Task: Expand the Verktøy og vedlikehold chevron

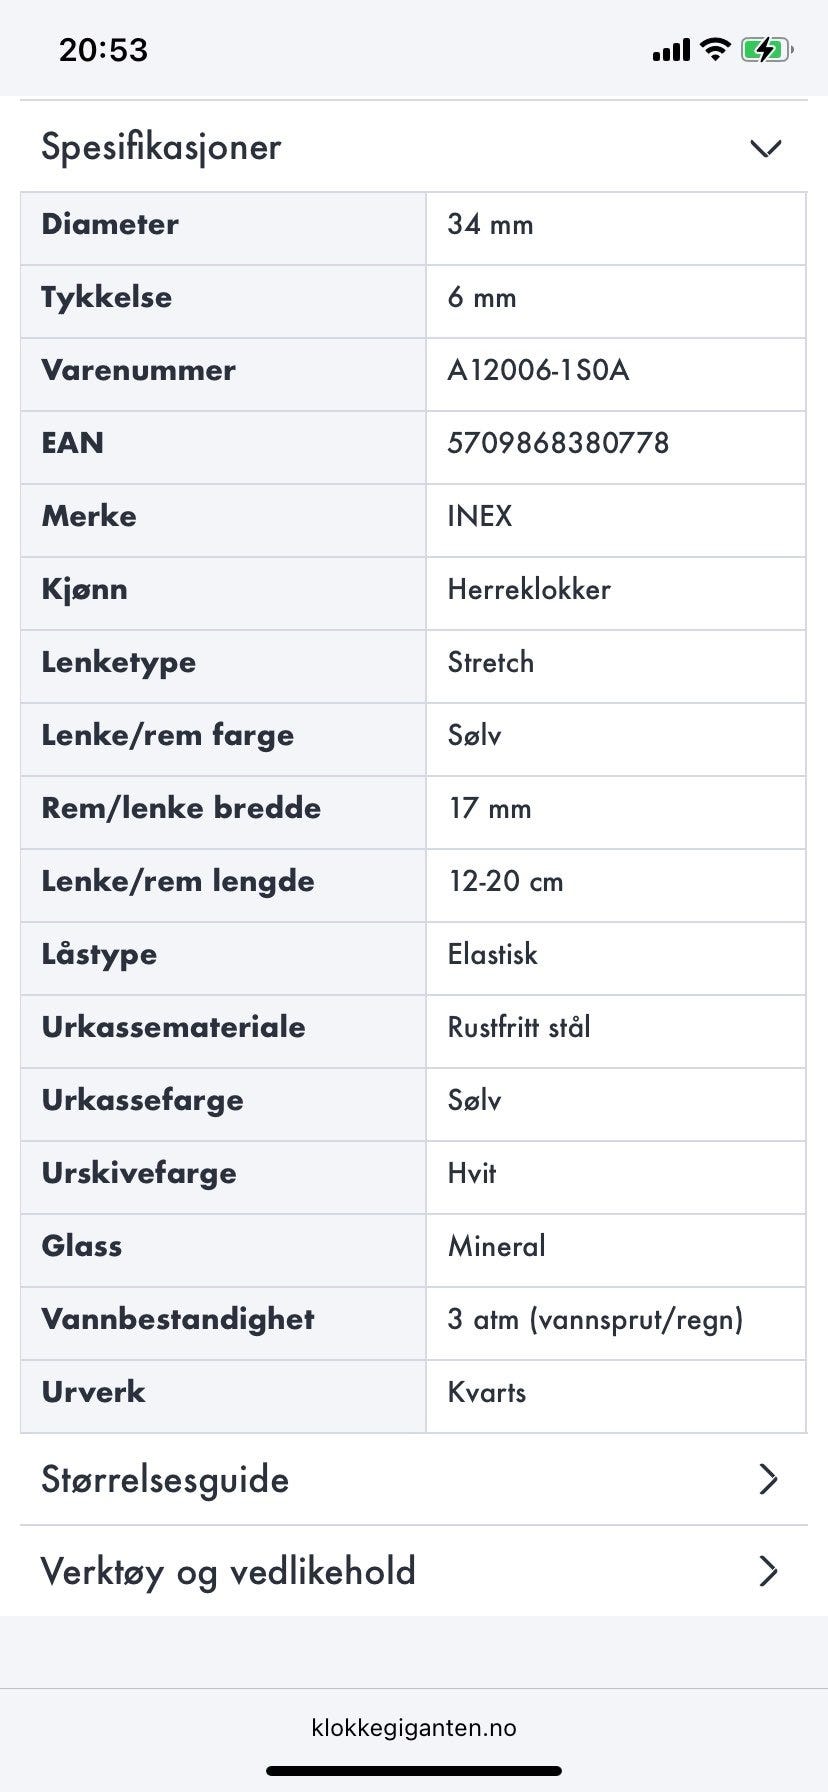Action: [x=767, y=1571]
